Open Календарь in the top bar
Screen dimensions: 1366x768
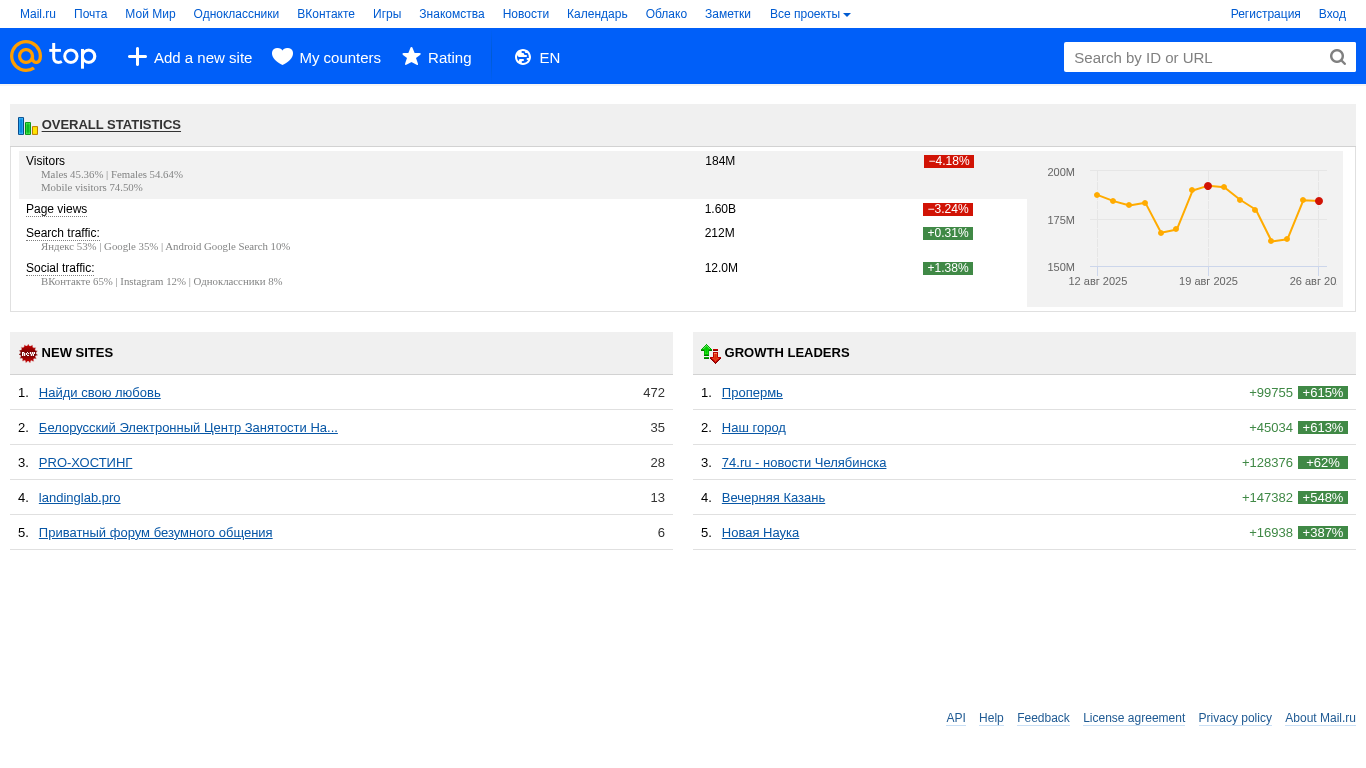(x=597, y=14)
